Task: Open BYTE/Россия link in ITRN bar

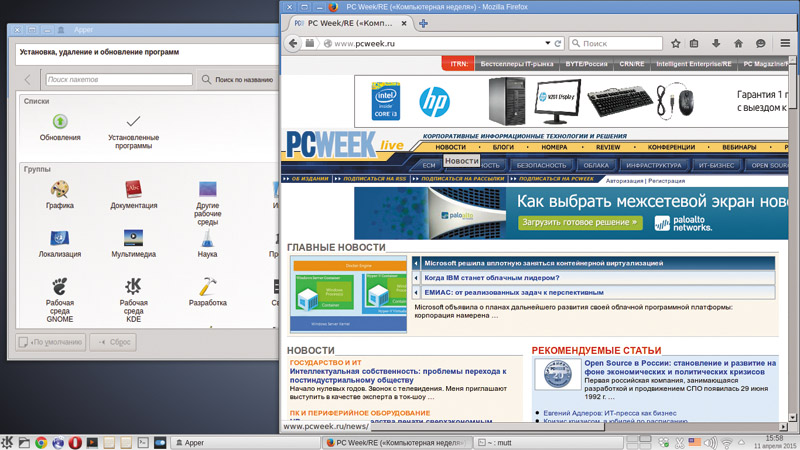Action: click(586, 64)
